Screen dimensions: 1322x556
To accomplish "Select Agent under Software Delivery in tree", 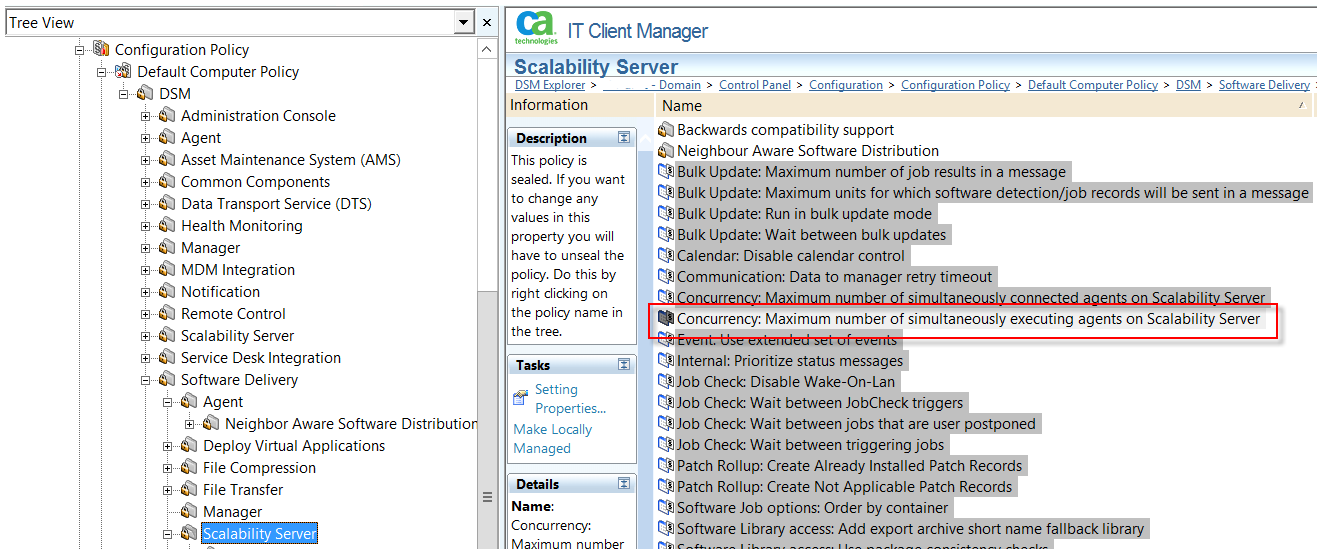I will pyautogui.click(x=223, y=402).
